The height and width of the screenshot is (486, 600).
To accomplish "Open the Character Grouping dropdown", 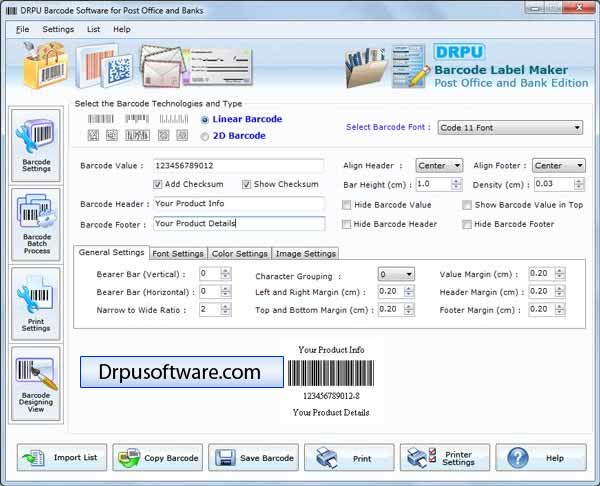I will pyautogui.click(x=396, y=274).
